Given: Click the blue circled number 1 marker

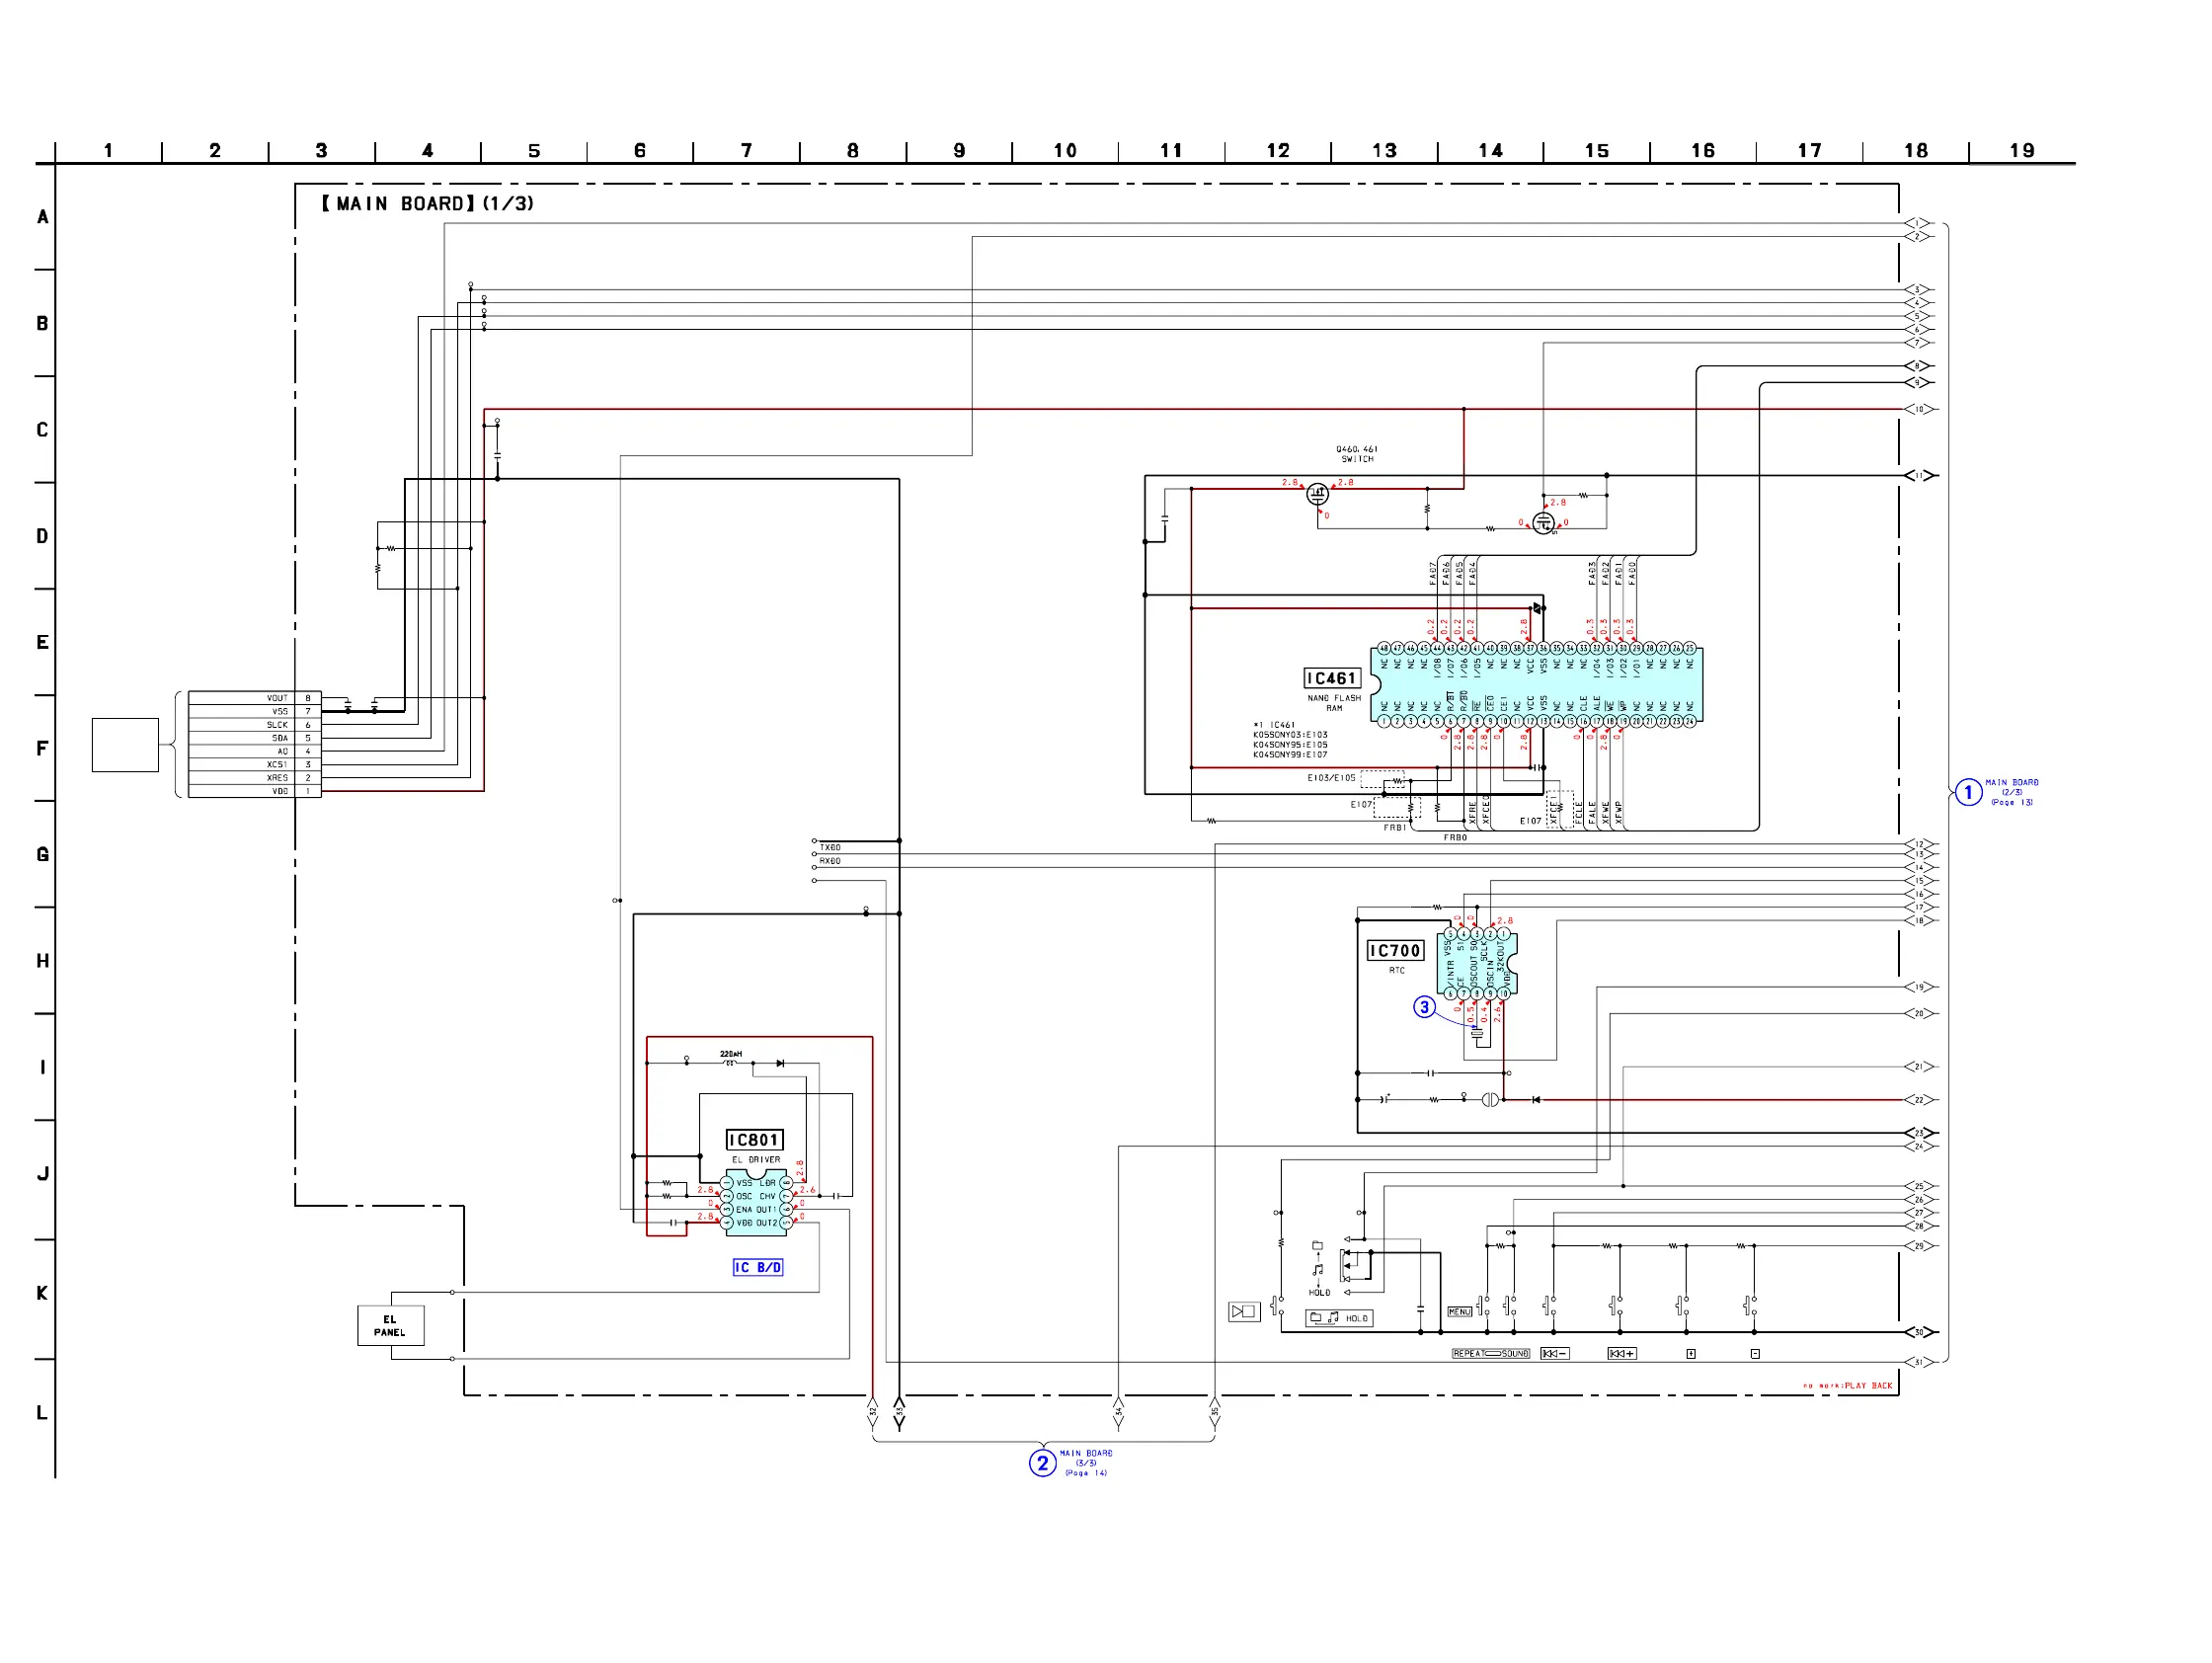Looking at the screenshot, I should [1968, 792].
